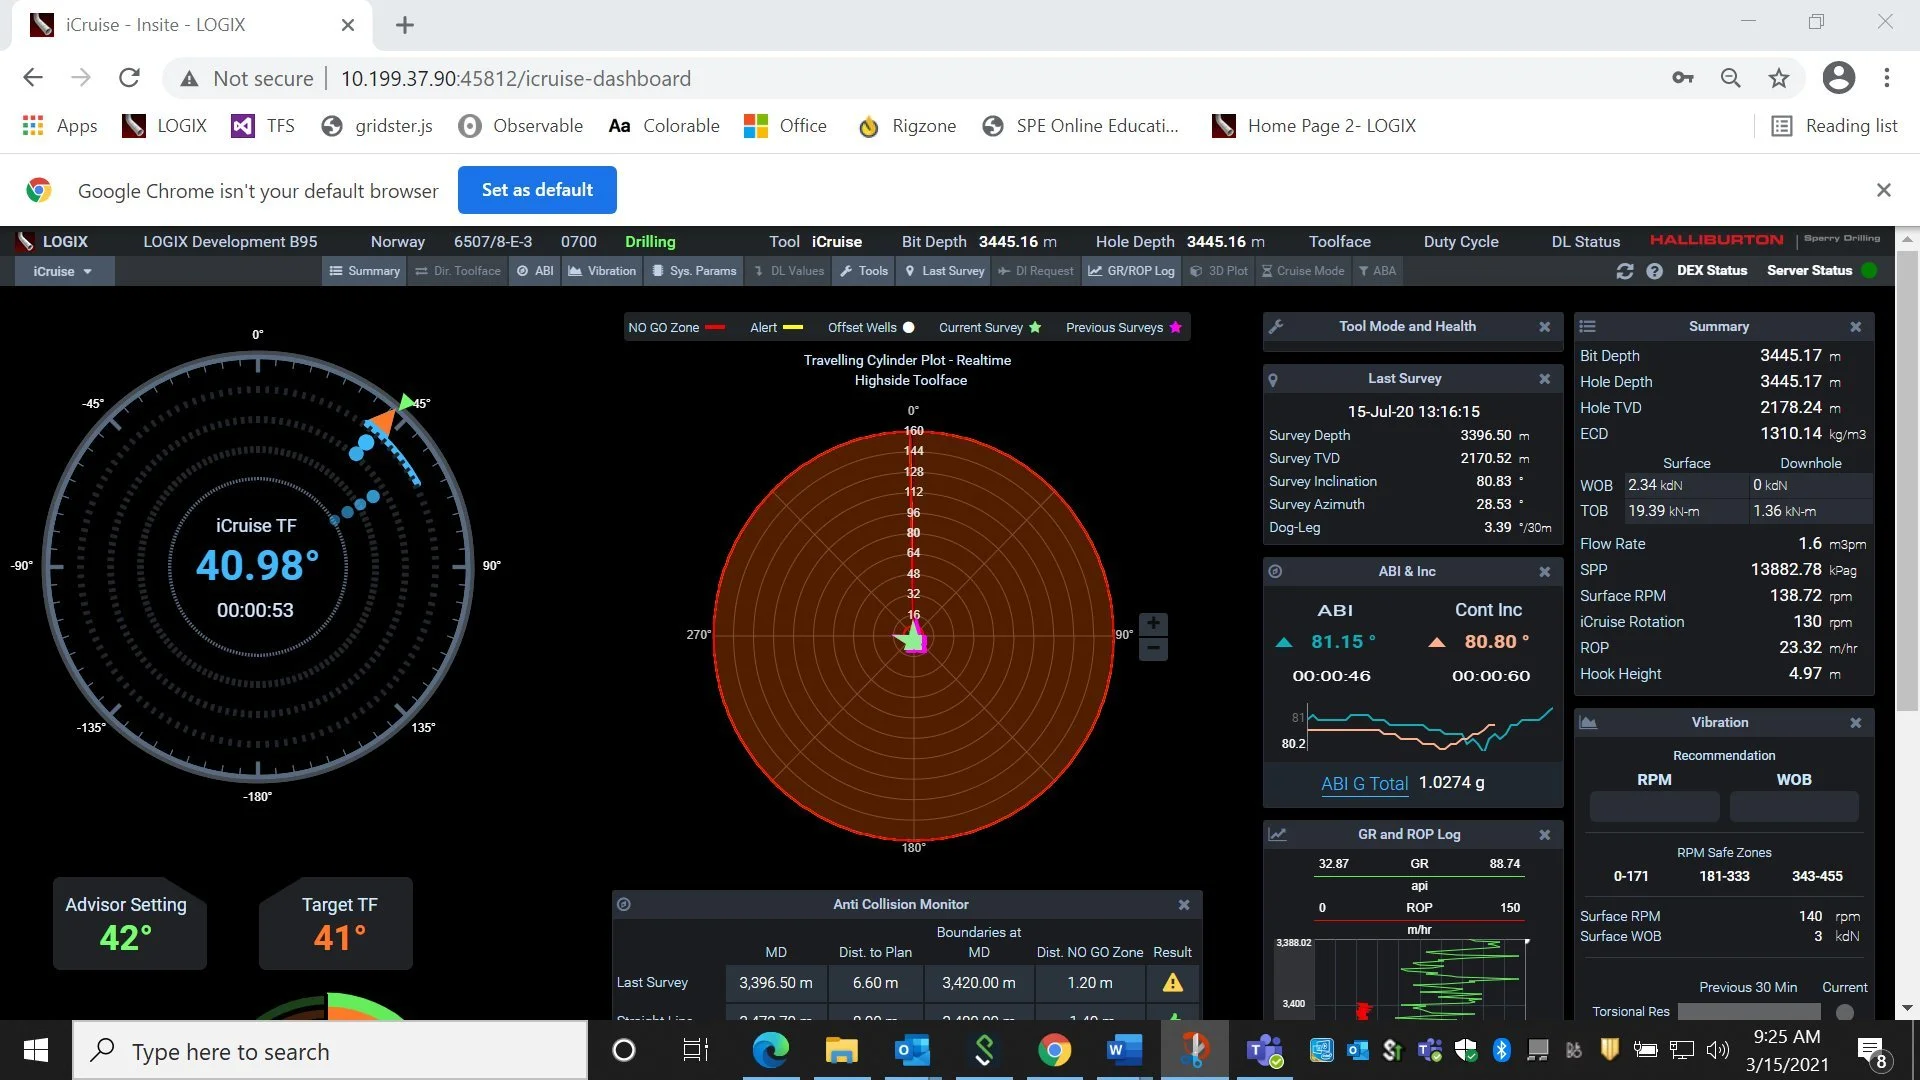Image resolution: width=1920 pixels, height=1080 pixels.
Task: Select the Last Survey toolbar tab
Action: coord(944,271)
